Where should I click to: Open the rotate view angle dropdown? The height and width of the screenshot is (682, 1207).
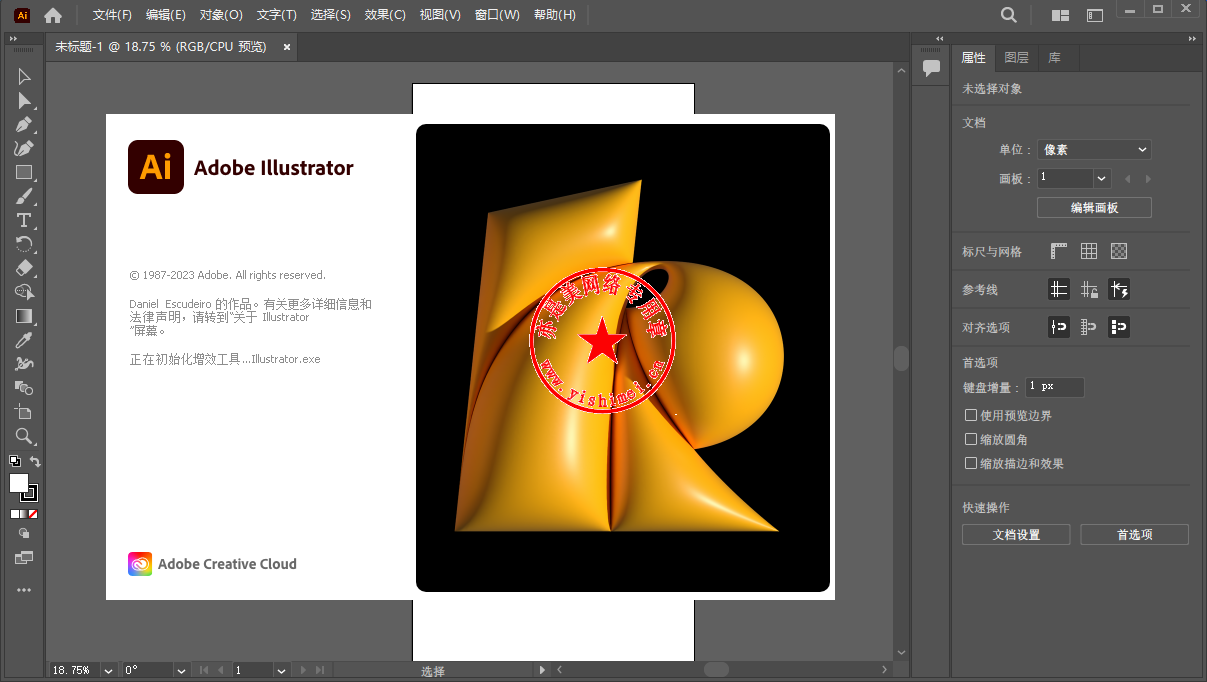pyautogui.click(x=181, y=670)
